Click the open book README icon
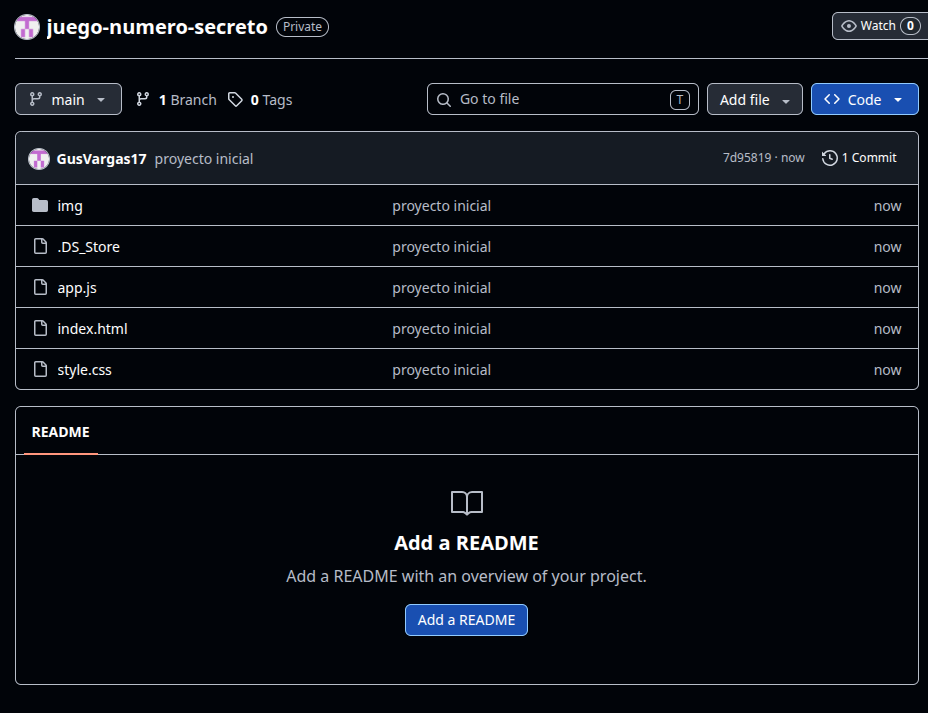928x713 pixels. (x=466, y=503)
